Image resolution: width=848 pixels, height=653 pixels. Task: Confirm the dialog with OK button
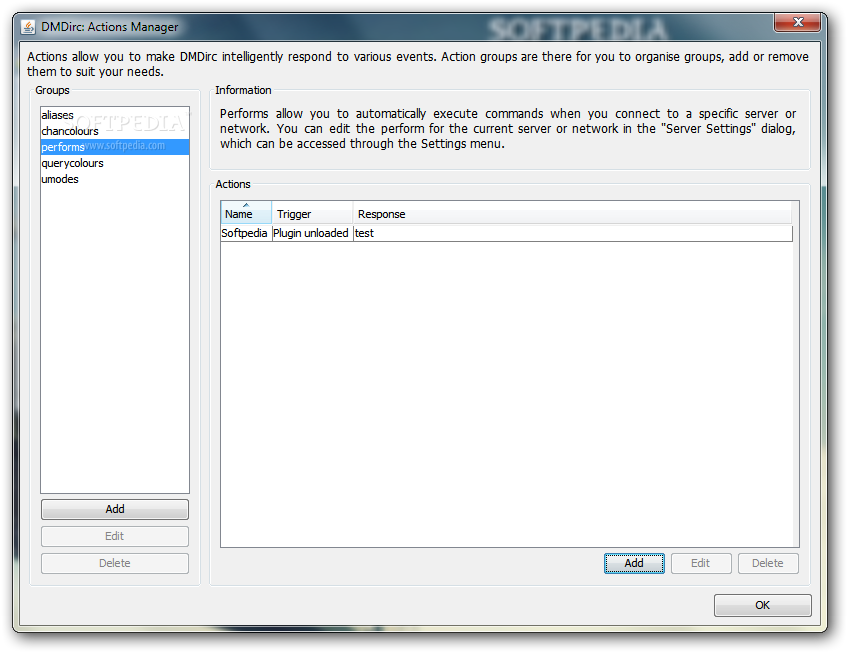[763, 605]
